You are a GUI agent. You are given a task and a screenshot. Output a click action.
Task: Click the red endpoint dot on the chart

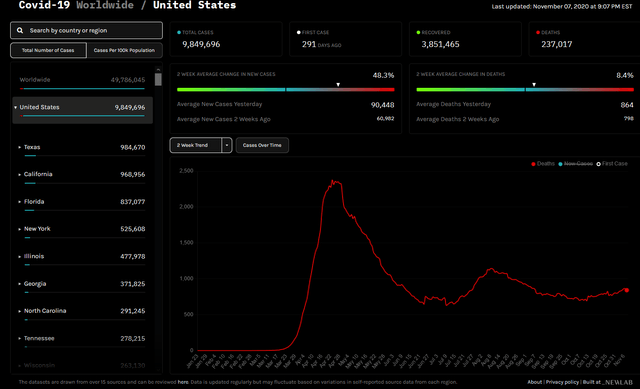pos(627,290)
